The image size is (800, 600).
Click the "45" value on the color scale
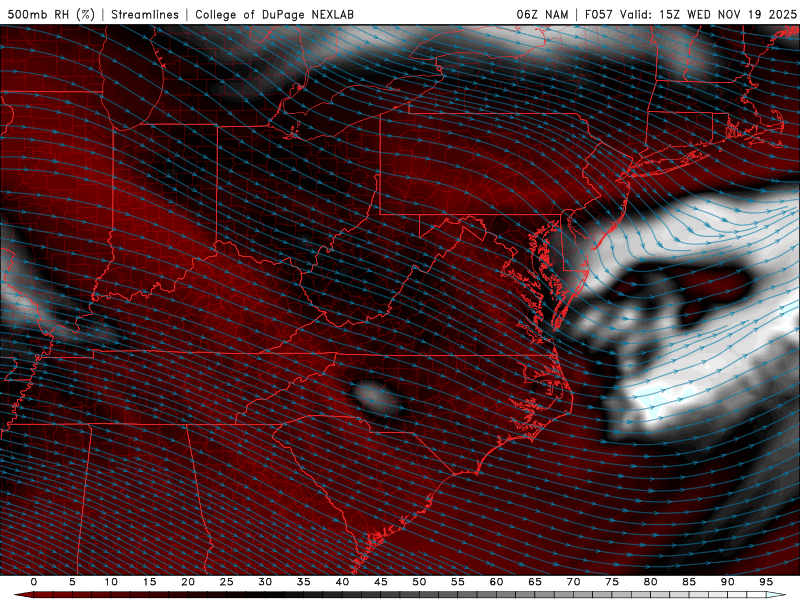[381, 582]
